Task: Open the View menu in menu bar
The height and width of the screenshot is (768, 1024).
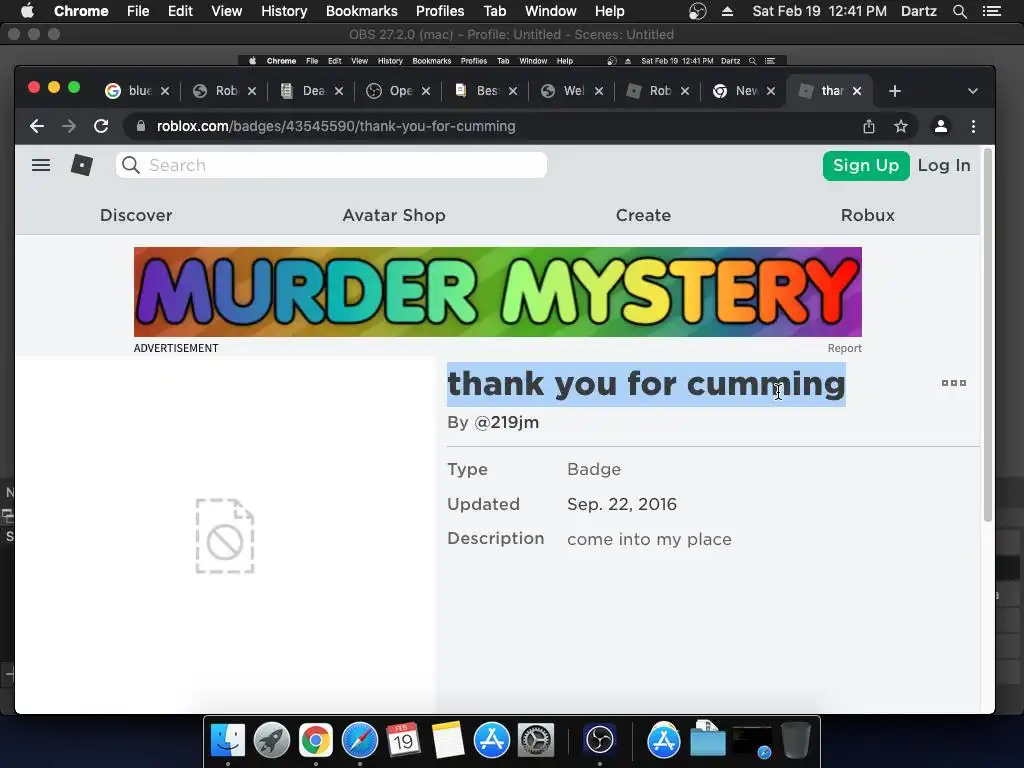Action: point(227,11)
